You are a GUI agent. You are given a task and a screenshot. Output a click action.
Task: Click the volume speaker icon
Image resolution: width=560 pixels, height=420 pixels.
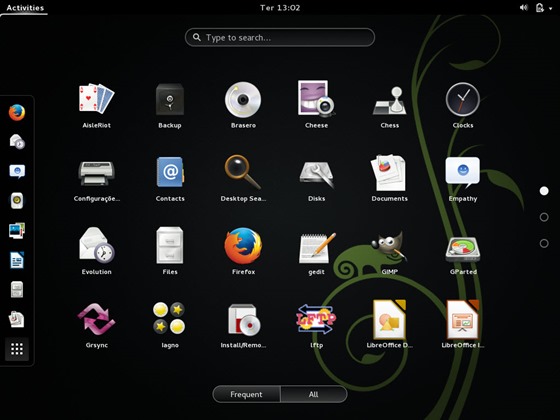pos(524,8)
